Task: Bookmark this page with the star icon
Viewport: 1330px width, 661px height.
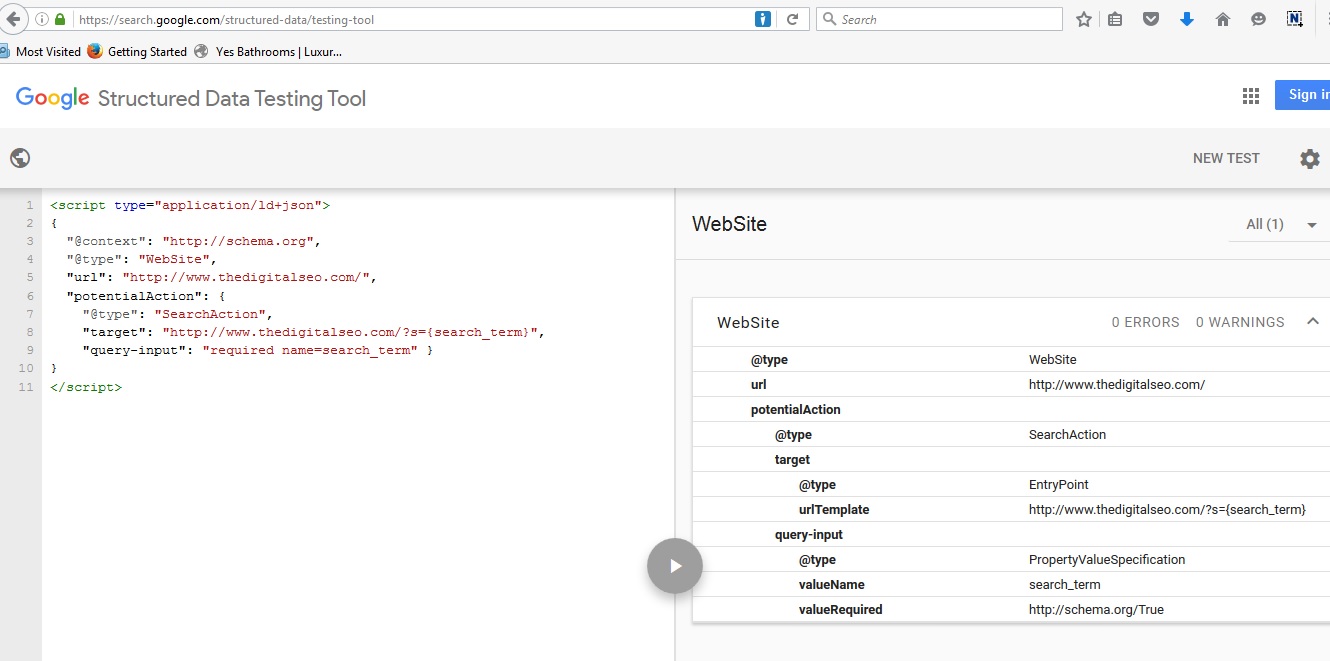Action: 1084,19
